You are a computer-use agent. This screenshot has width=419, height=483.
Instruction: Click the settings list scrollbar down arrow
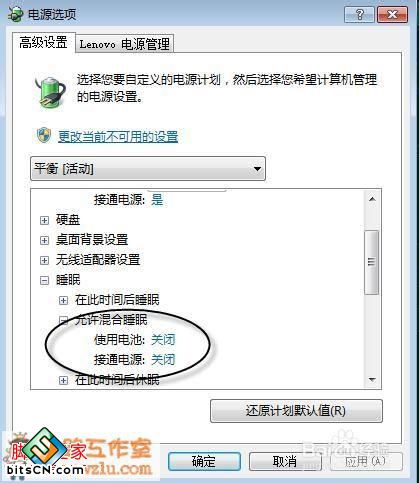click(372, 380)
